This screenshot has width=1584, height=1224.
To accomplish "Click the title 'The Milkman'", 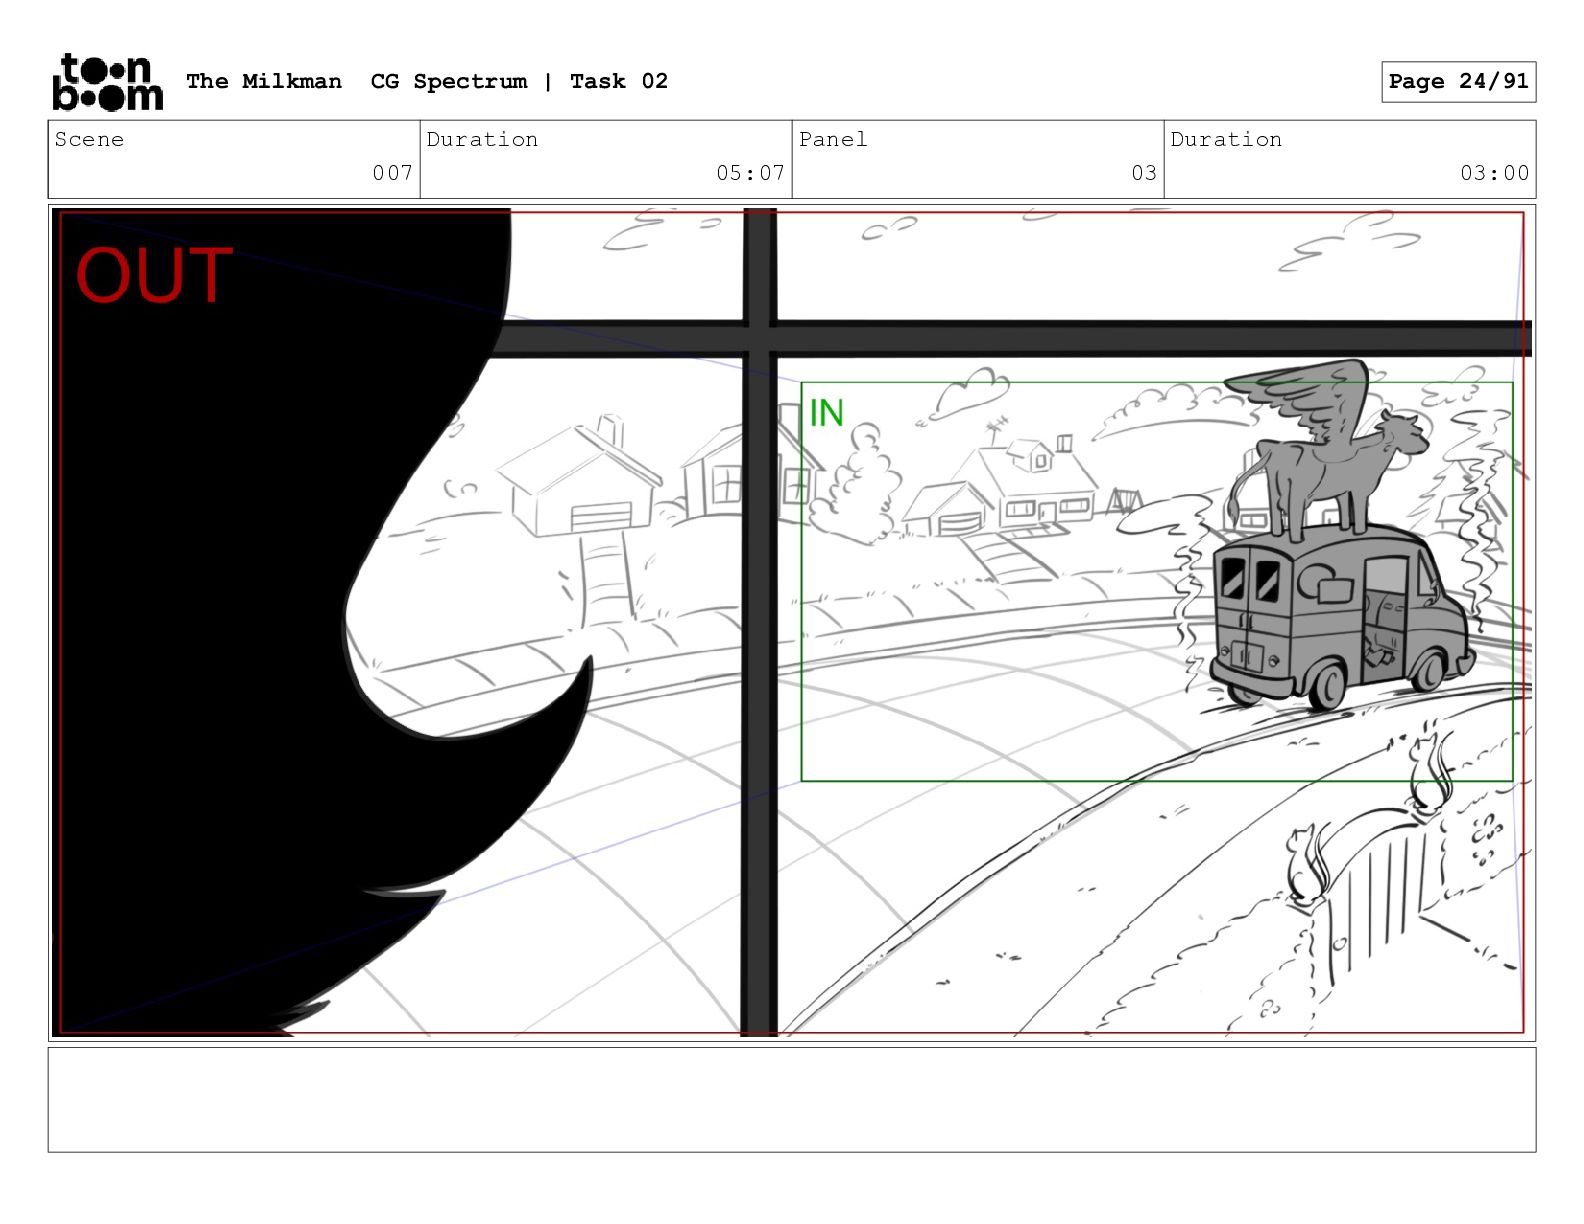I will 264,81.
